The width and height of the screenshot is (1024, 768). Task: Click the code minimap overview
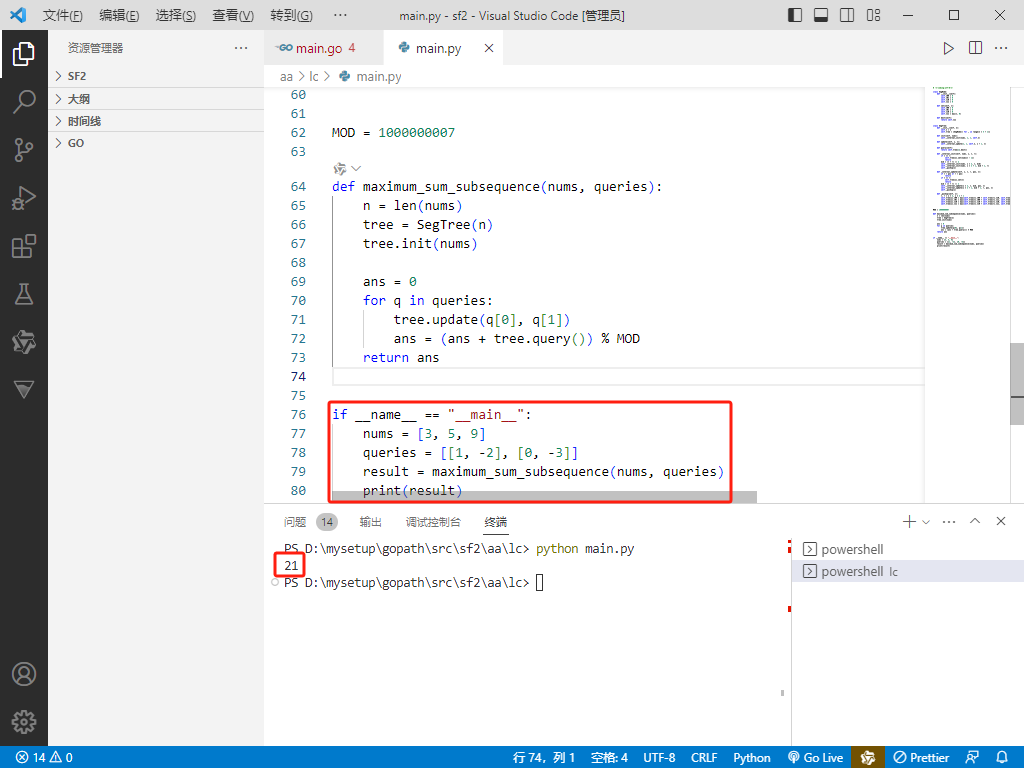click(x=970, y=167)
